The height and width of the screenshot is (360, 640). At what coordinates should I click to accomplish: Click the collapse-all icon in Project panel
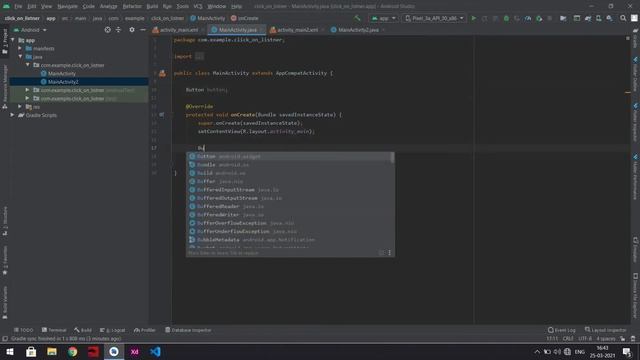118,30
